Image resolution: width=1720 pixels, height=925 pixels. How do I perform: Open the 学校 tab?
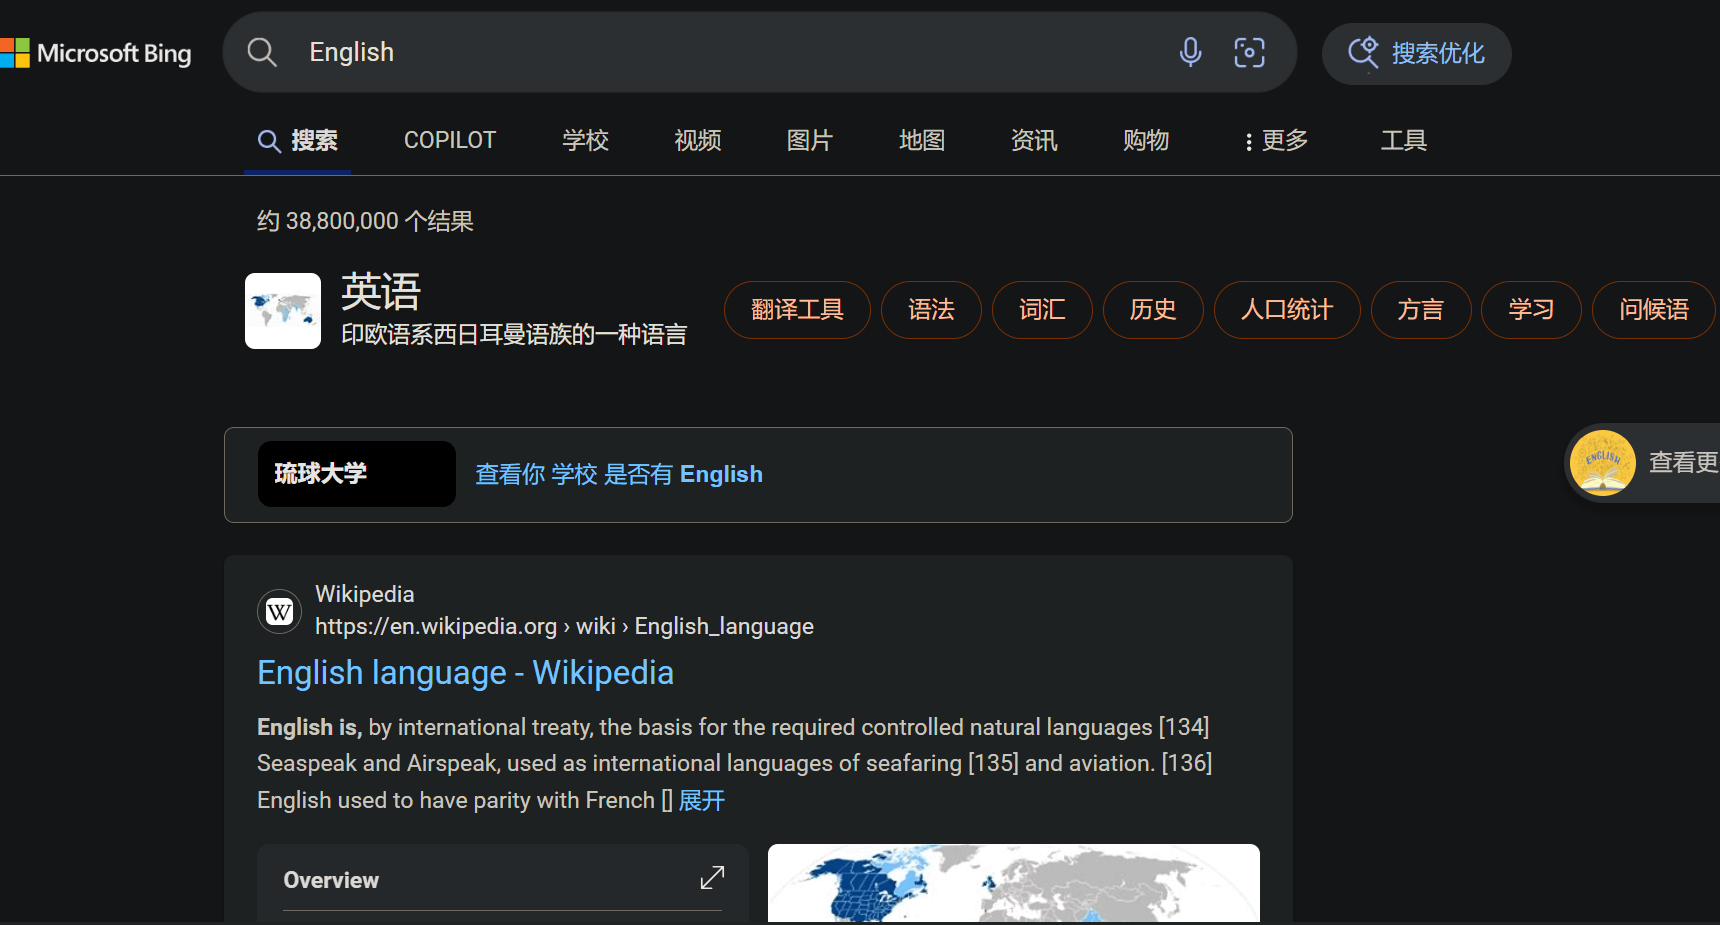pyautogui.click(x=586, y=141)
